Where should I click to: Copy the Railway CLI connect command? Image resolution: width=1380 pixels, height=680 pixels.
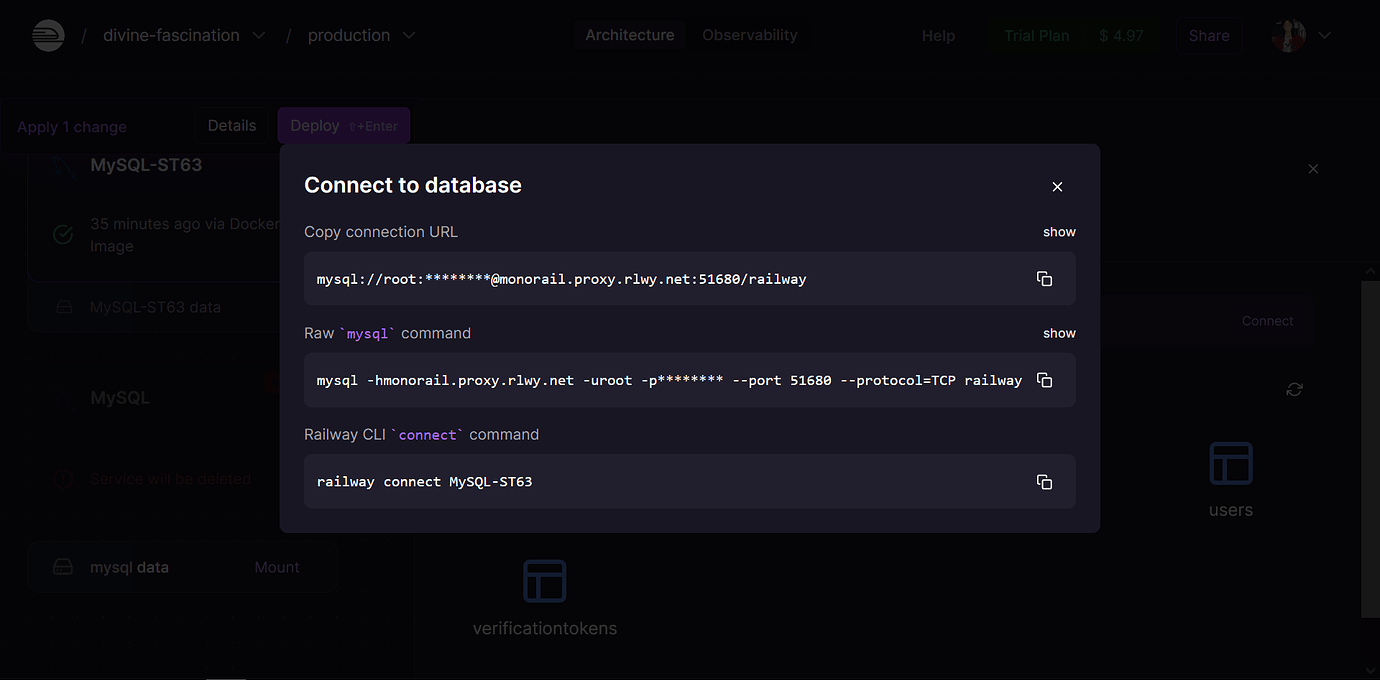1044,481
